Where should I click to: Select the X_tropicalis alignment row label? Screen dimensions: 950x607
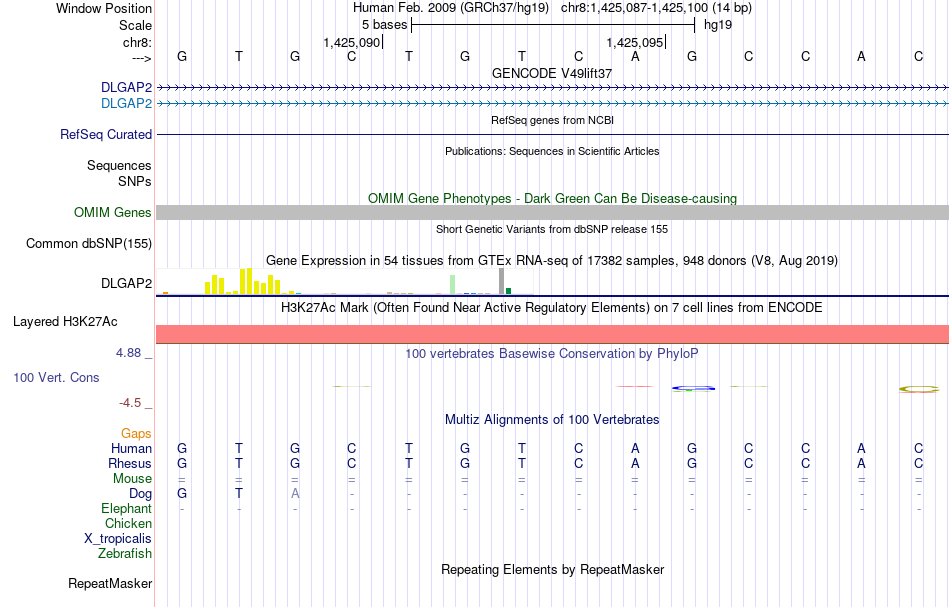coord(118,539)
